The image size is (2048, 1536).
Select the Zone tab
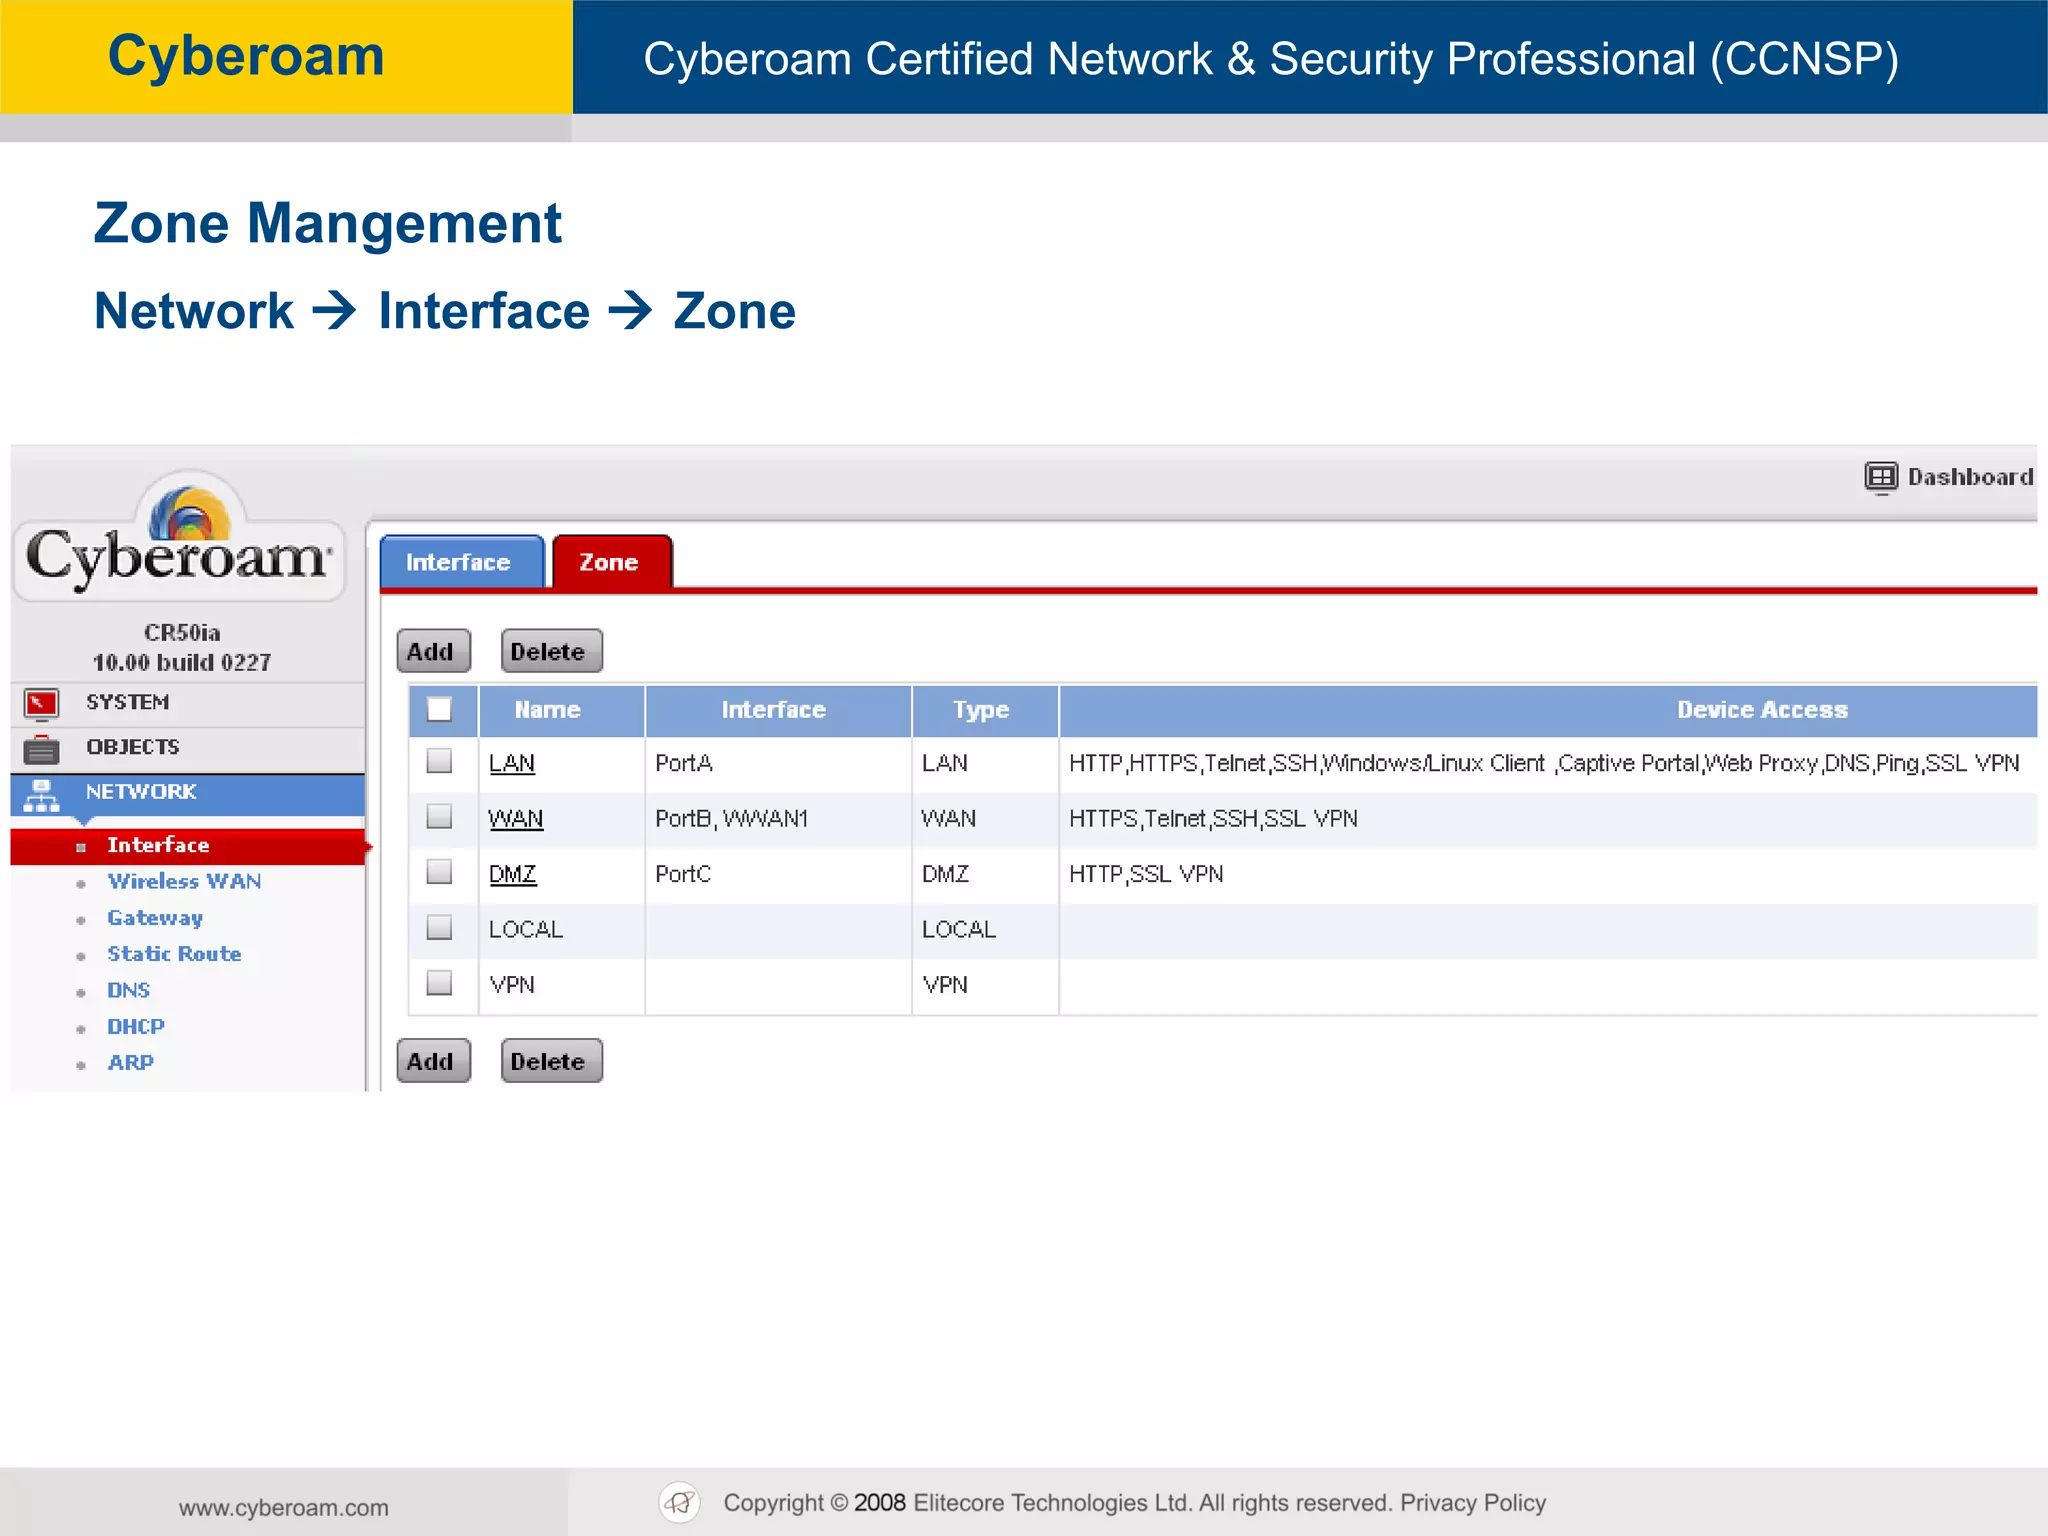(x=611, y=562)
